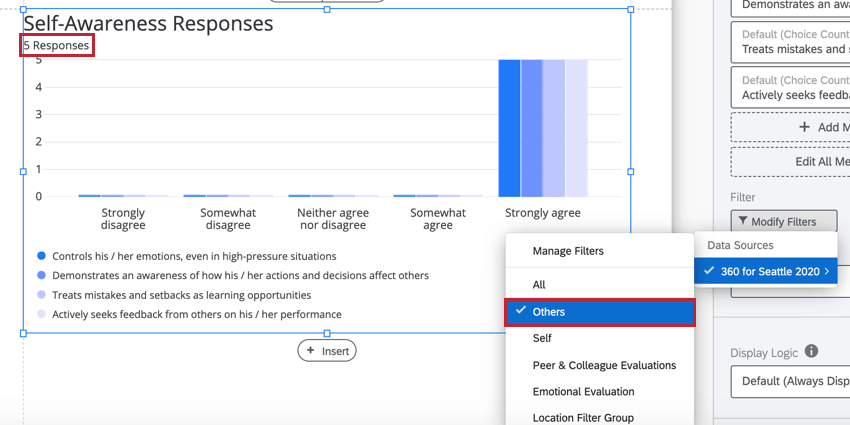
Task: Click the Demonstrates an awareness legend dot
Action: [x=41, y=275]
